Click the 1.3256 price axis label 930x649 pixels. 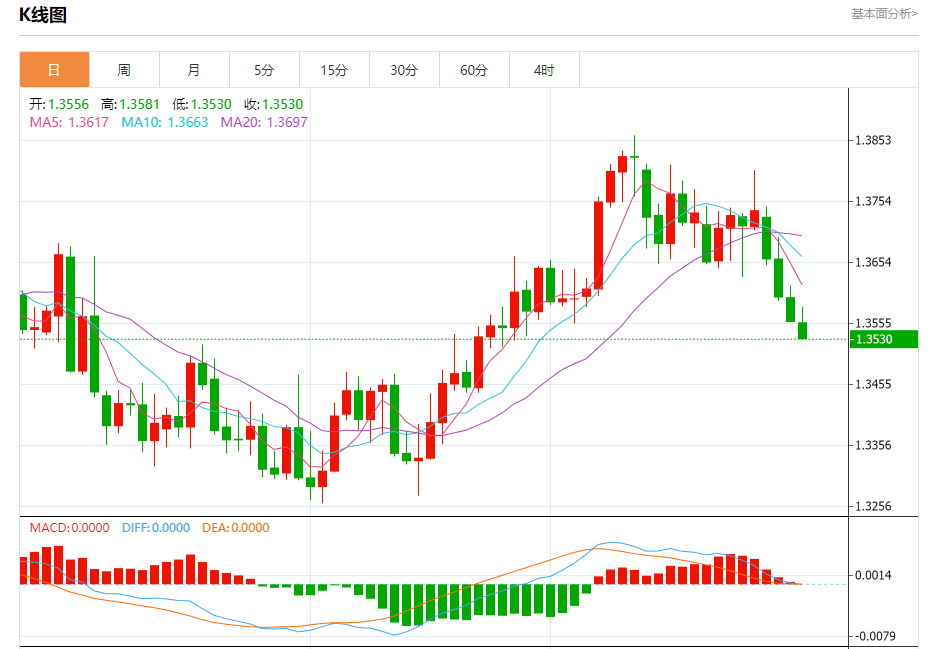click(x=873, y=506)
